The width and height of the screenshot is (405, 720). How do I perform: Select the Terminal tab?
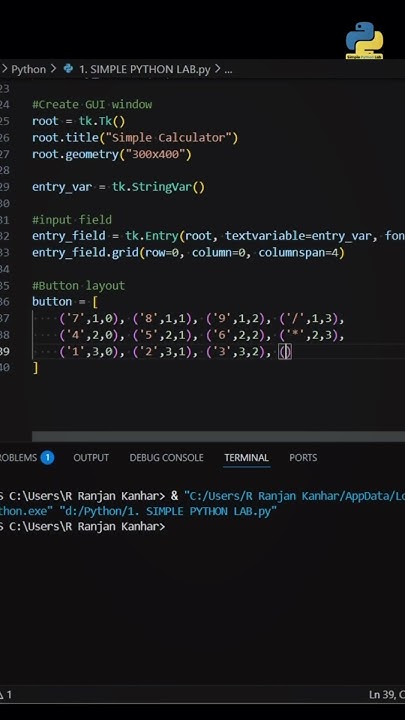(247, 458)
